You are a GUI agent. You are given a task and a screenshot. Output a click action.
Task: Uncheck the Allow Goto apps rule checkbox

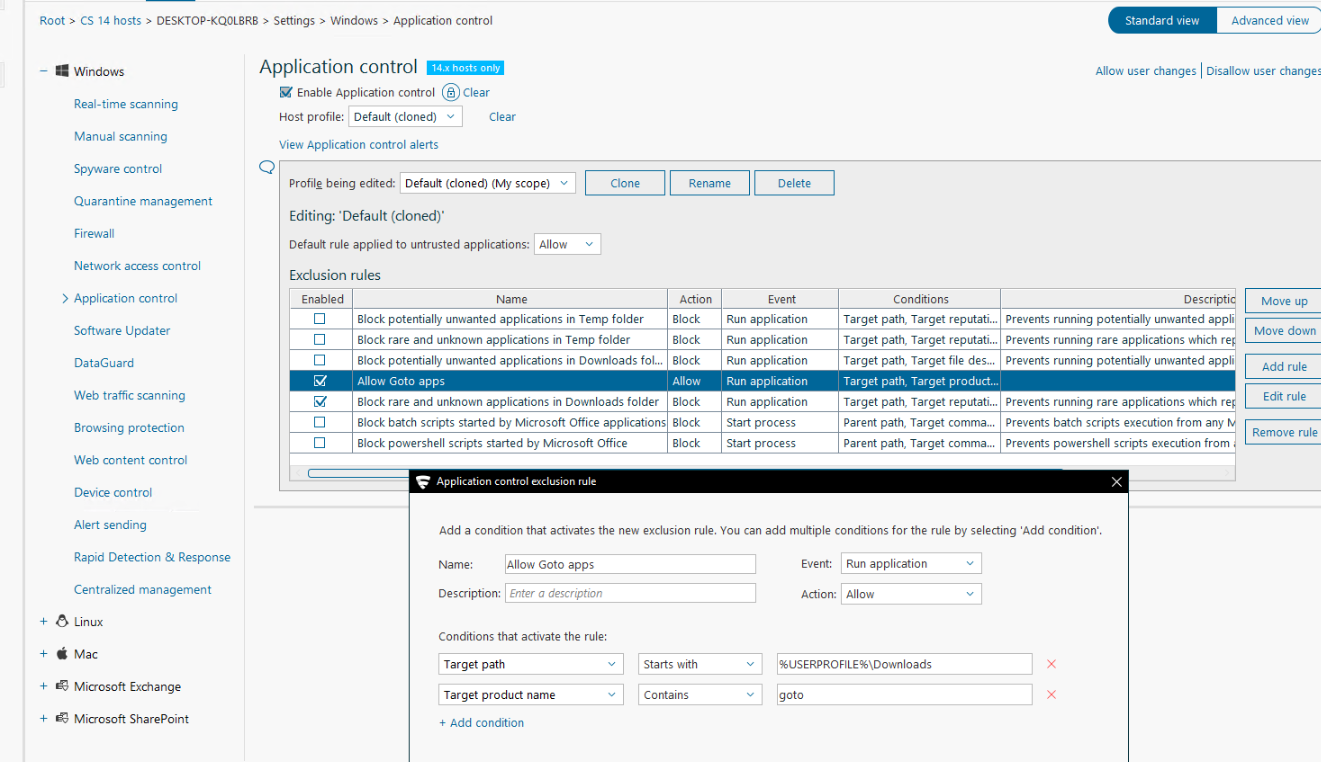(x=320, y=381)
